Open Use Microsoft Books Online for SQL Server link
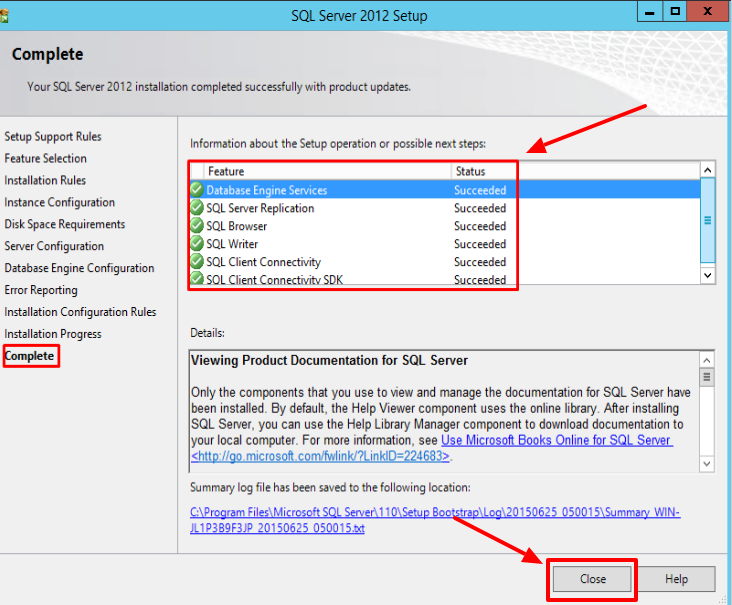This screenshot has height=605, width=732. pos(556,440)
